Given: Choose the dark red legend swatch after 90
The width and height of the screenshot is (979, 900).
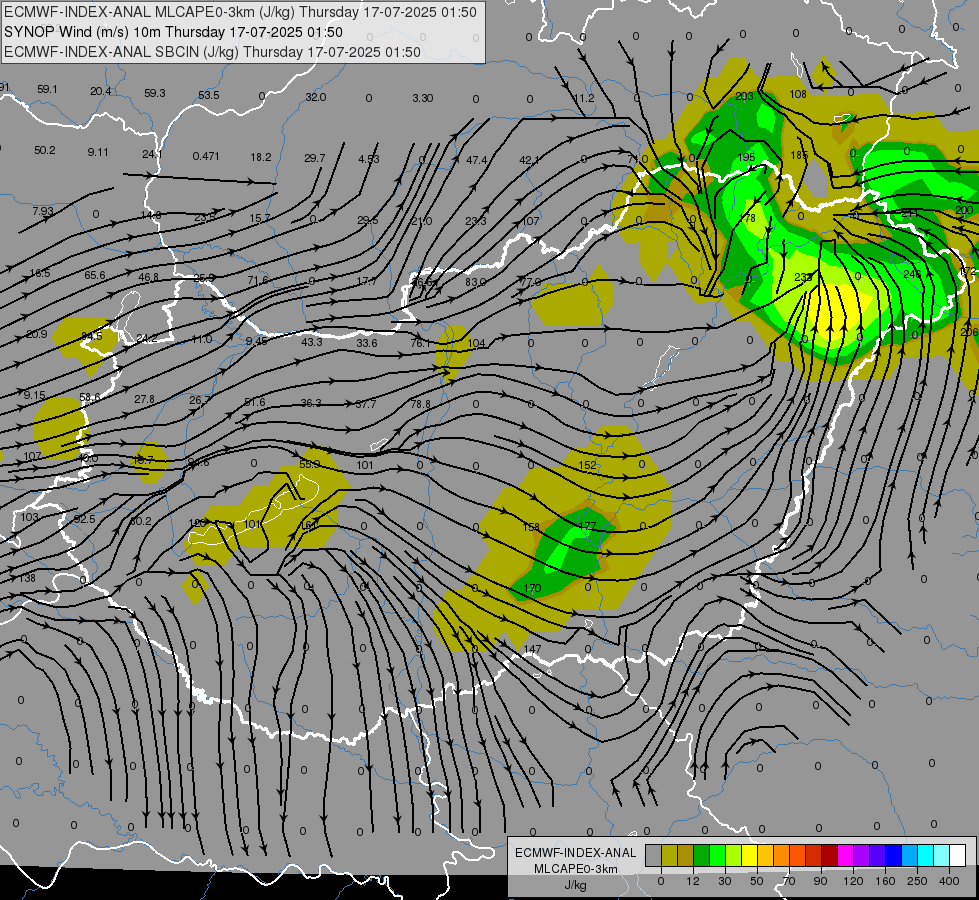Looking at the screenshot, I should tap(830, 856).
